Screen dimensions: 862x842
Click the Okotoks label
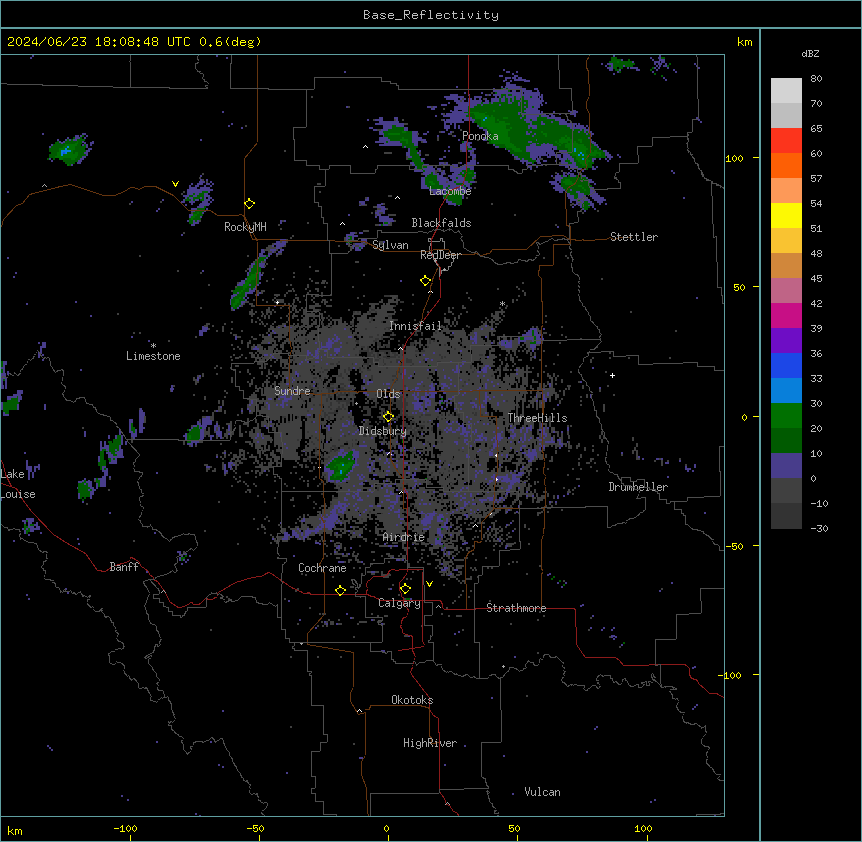pyautogui.click(x=412, y=700)
